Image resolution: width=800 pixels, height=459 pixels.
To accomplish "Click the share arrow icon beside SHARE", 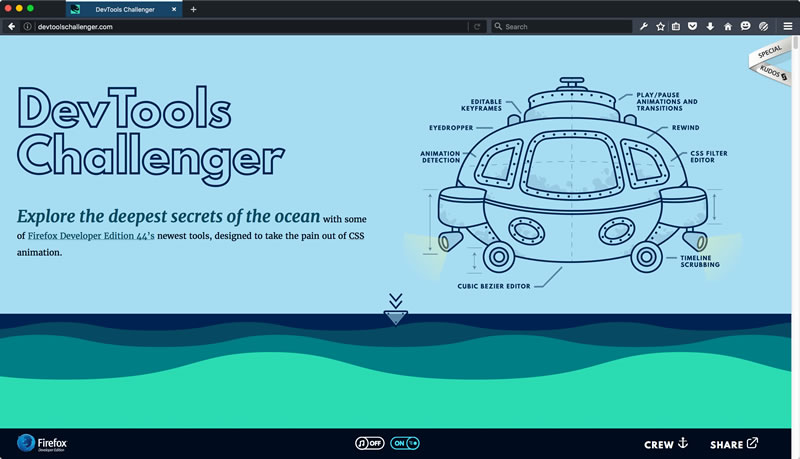I will (753, 443).
